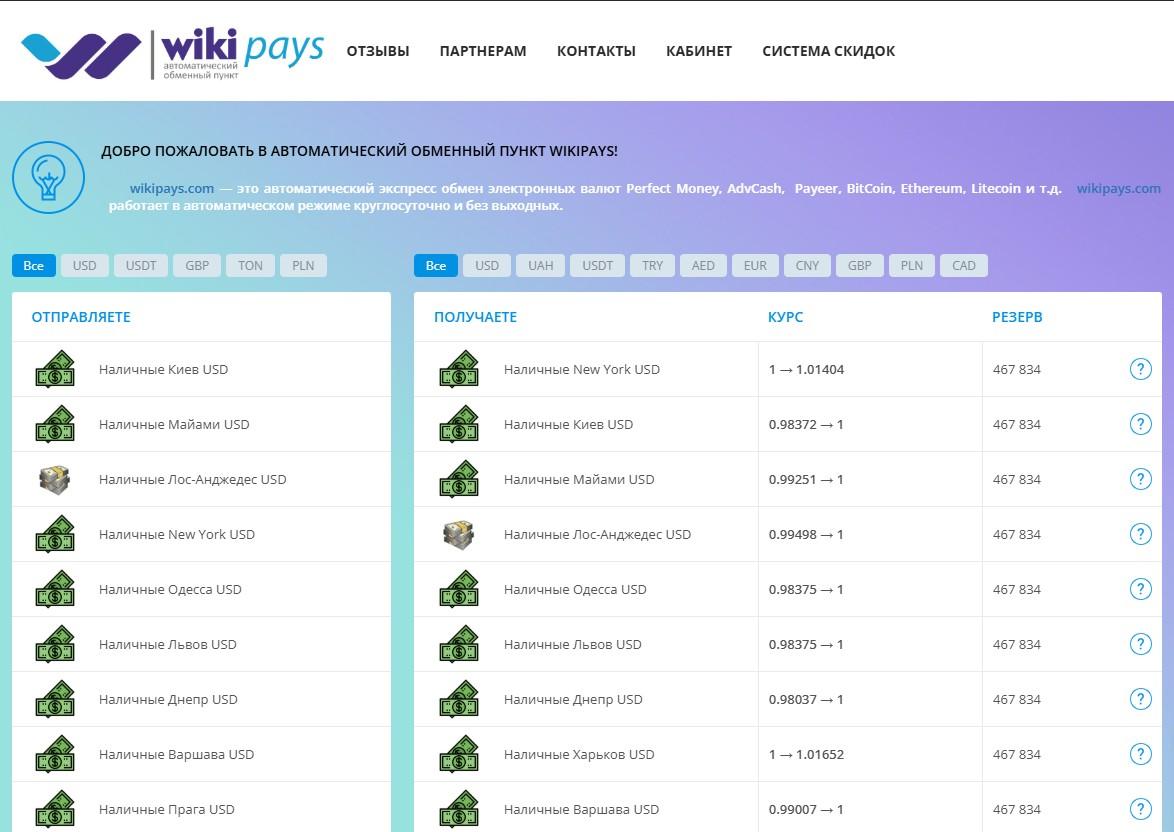Click cash icon for receive Харьков USD
The width and height of the screenshot is (1174, 832).
[x=459, y=754]
